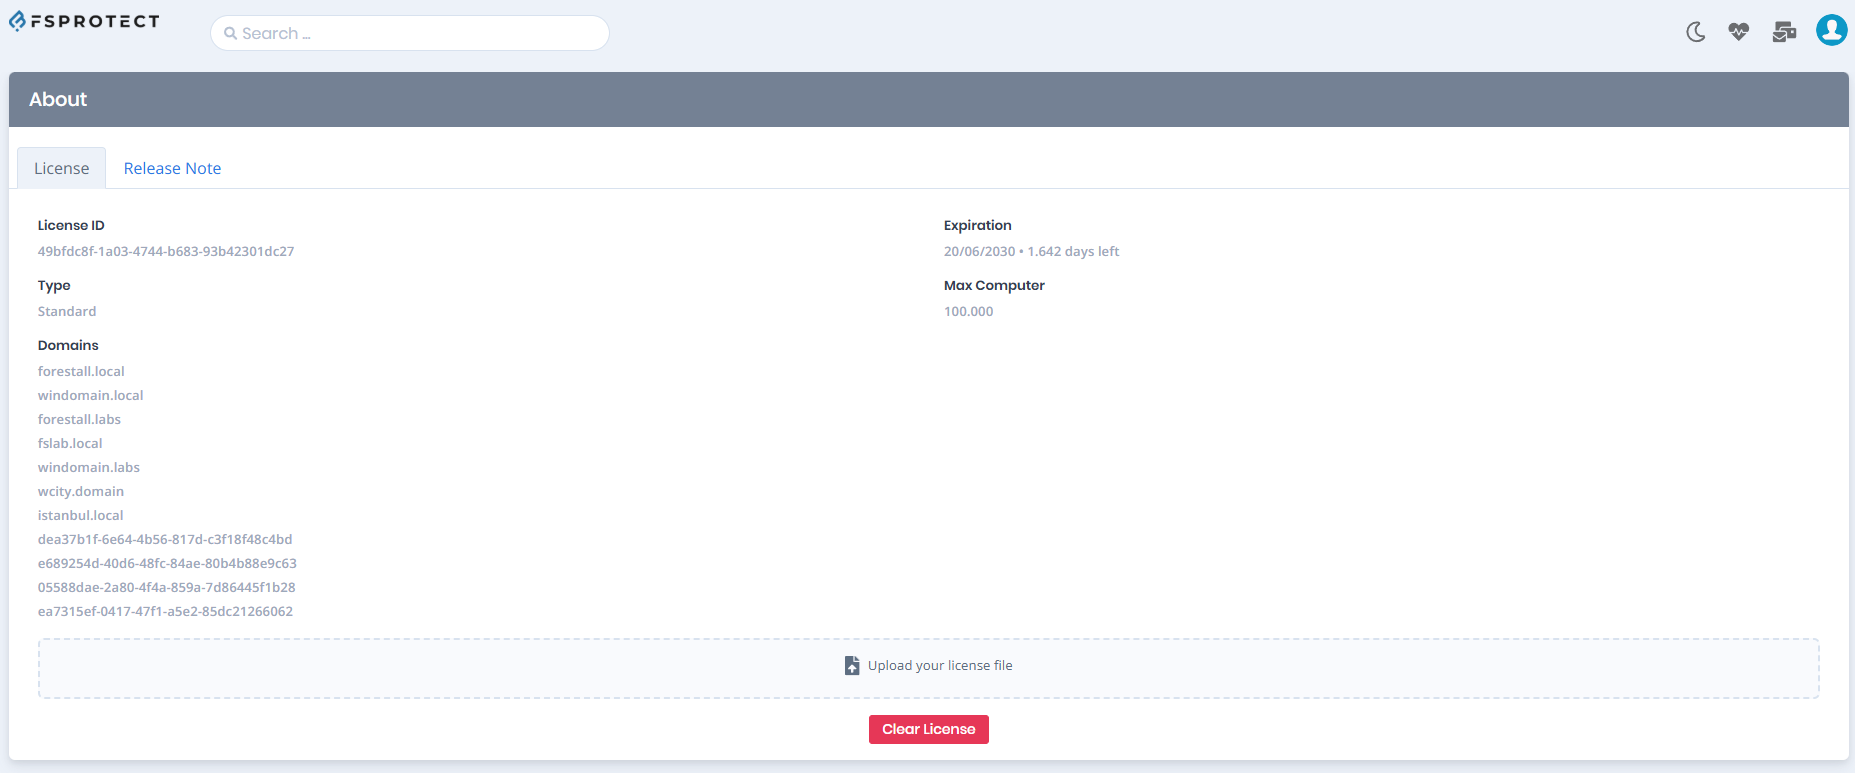Click the magnifier icon in search box
Screen dimensions: 1855x773
(x=230, y=33)
